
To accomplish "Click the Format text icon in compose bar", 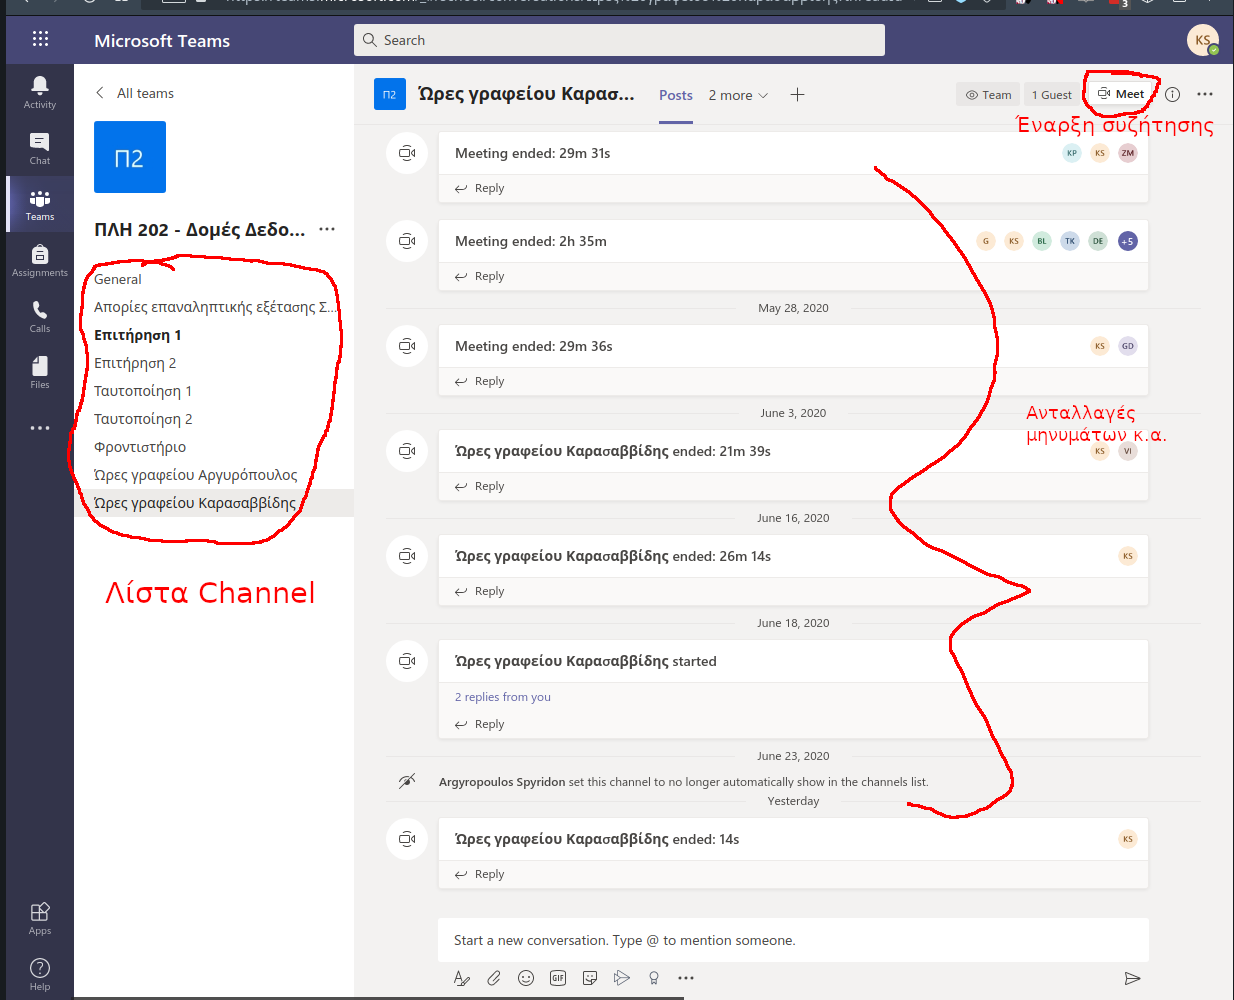I will pos(461,978).
